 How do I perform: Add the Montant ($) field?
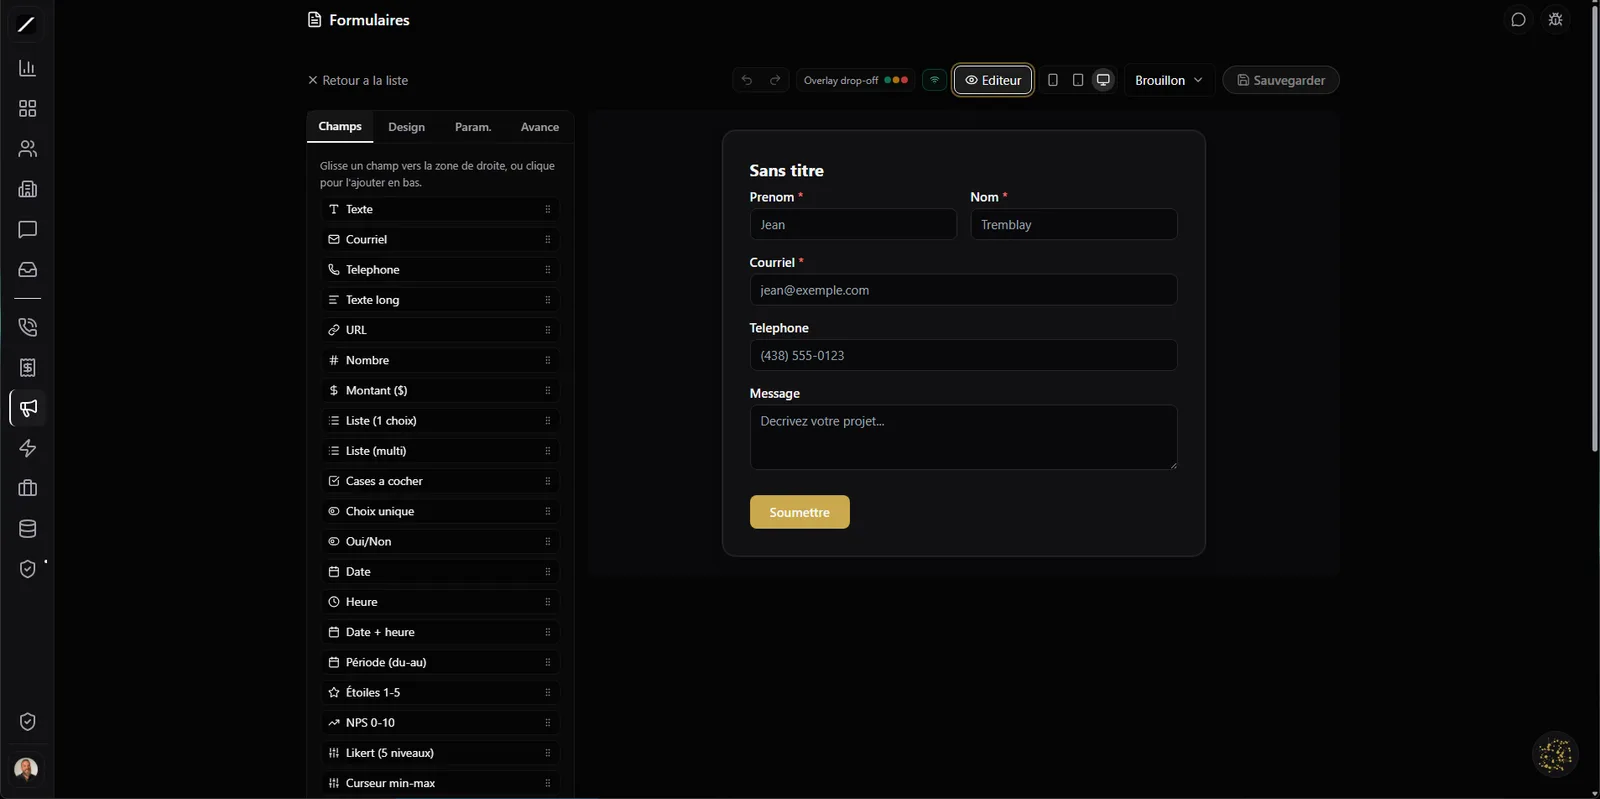[440, 390]
